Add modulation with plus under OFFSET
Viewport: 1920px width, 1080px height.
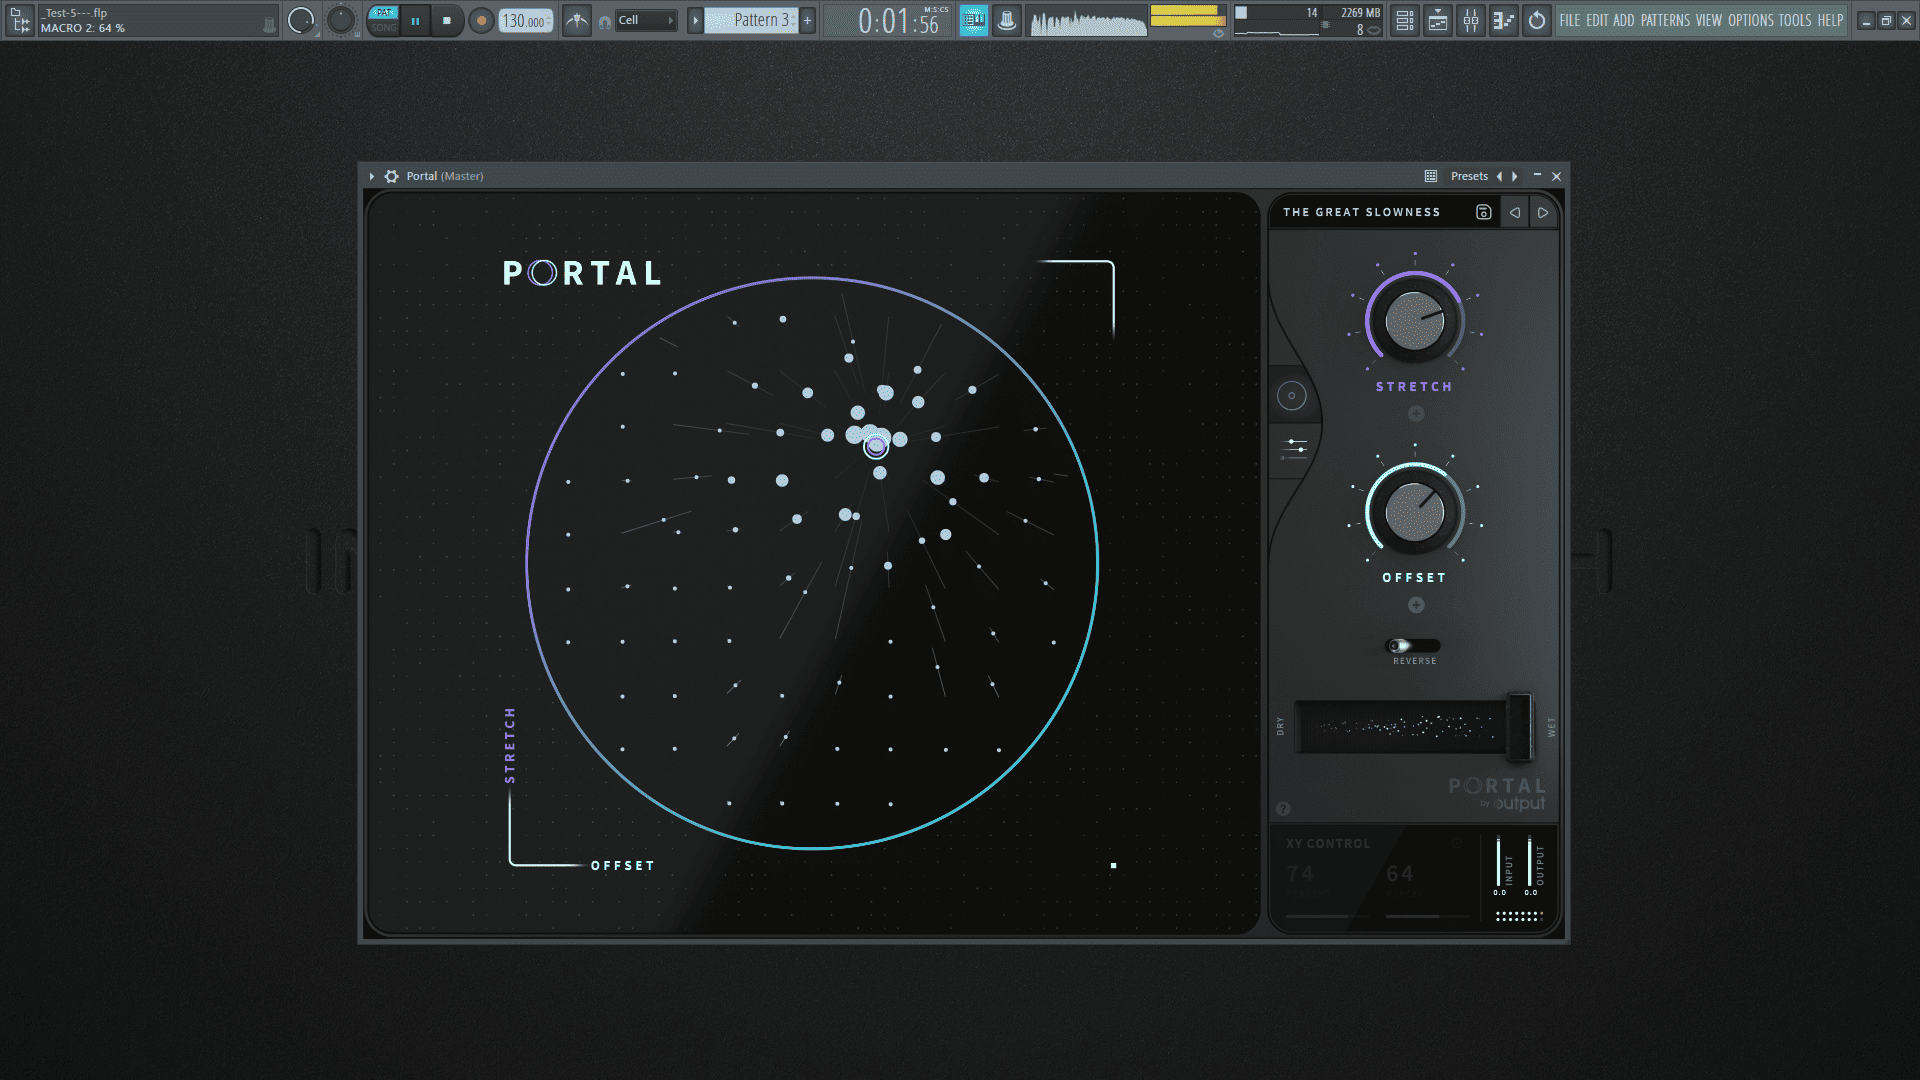click(1416, 605)
